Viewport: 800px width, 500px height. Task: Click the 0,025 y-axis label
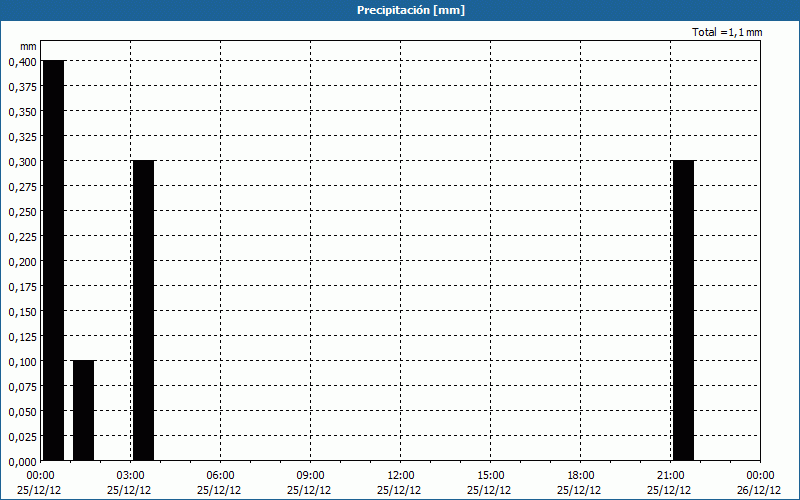tap(22, 437)
